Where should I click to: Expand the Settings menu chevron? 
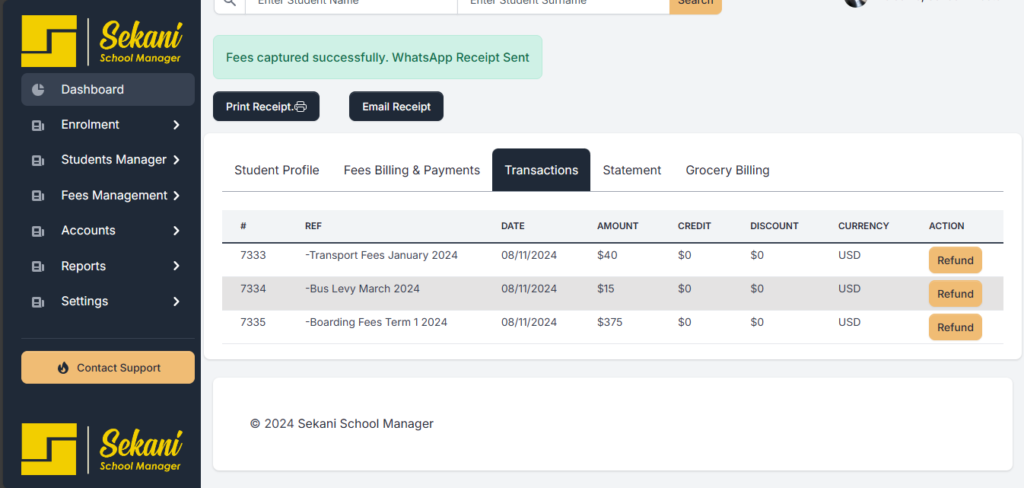click(x=176, y=301)
